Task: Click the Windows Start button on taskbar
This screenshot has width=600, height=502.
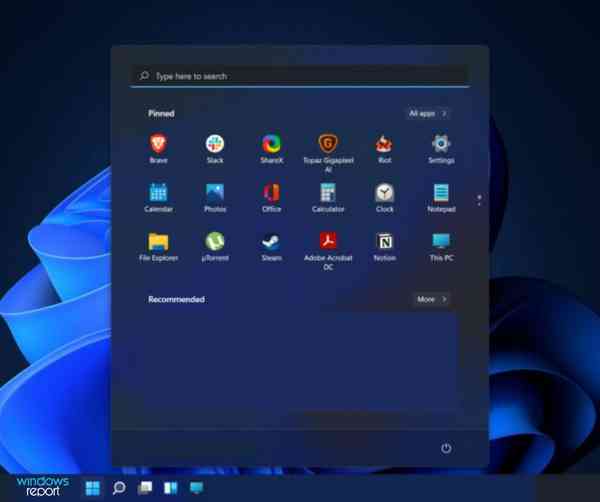Action: coord(93,488)
